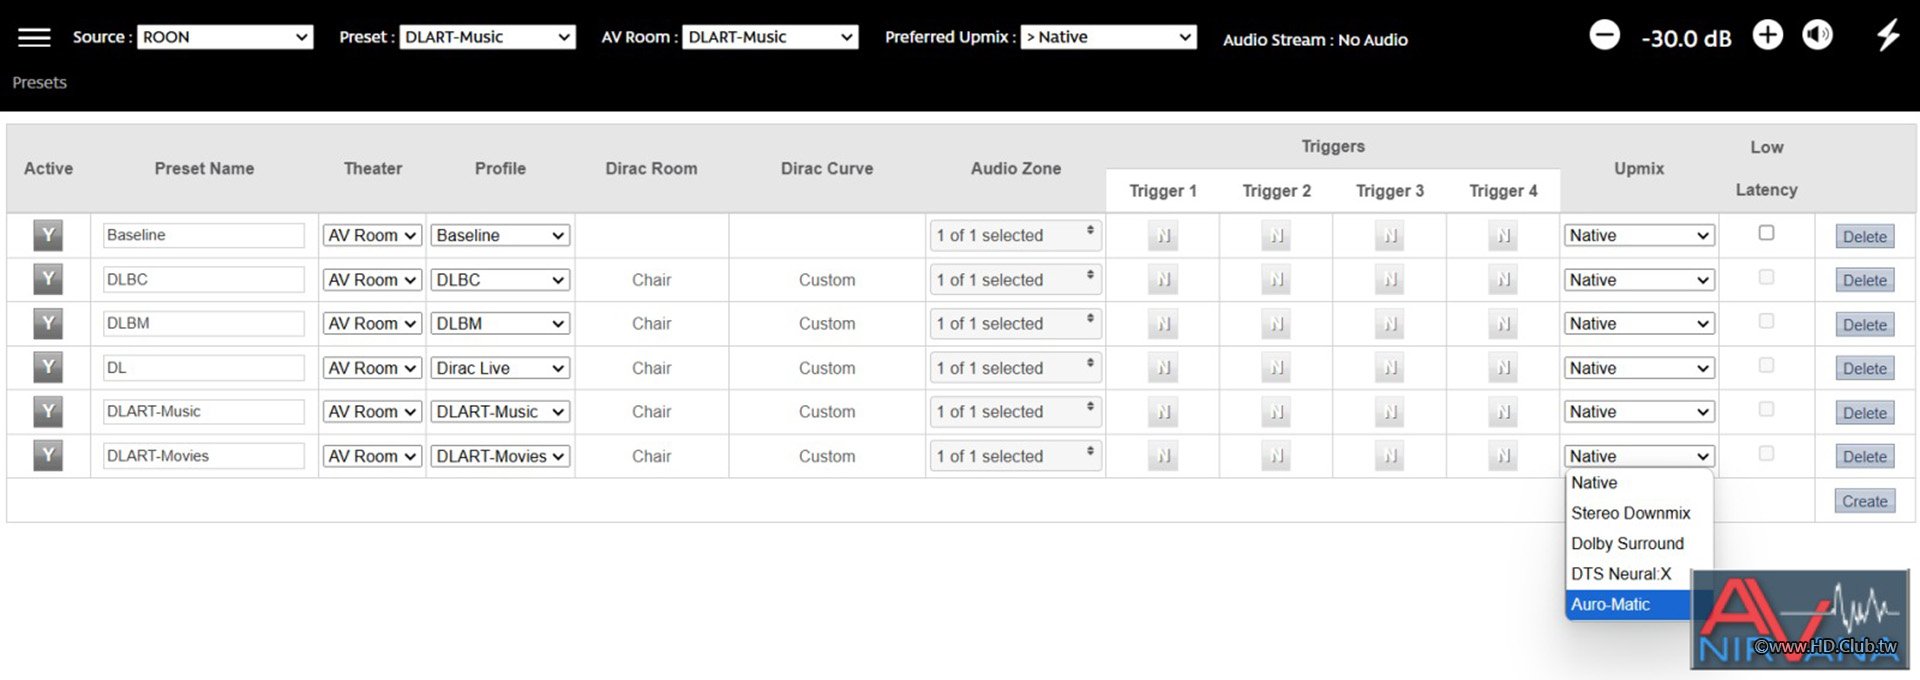Toggle Trigger 4 for DLART-Movies row
This screenshot has height=680, width=1920.
[x=1503, y=456]
